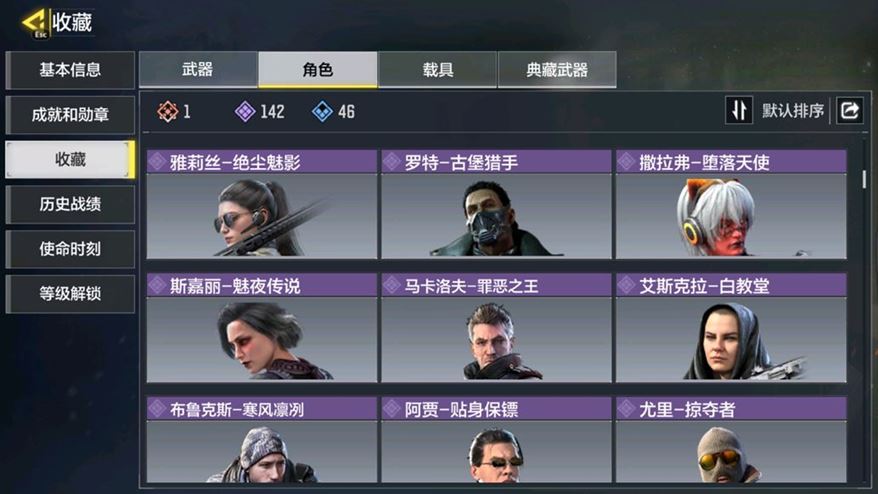Screen dimensions: 878x494
Task: Open the 典藏武器 tab
Action: click(x=557, y=69)
